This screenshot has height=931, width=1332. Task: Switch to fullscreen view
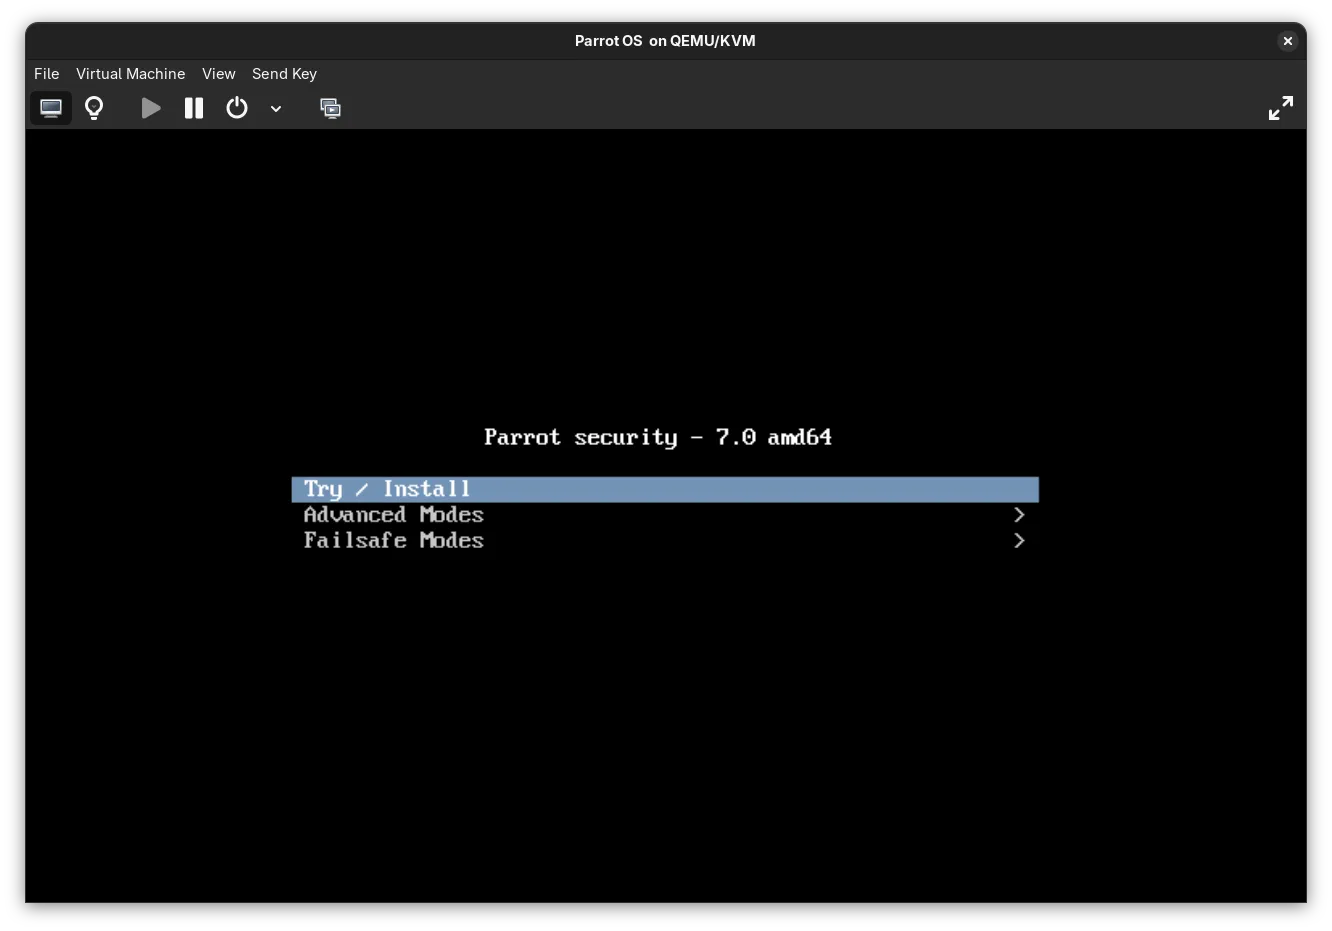[x=1281, y=108]
